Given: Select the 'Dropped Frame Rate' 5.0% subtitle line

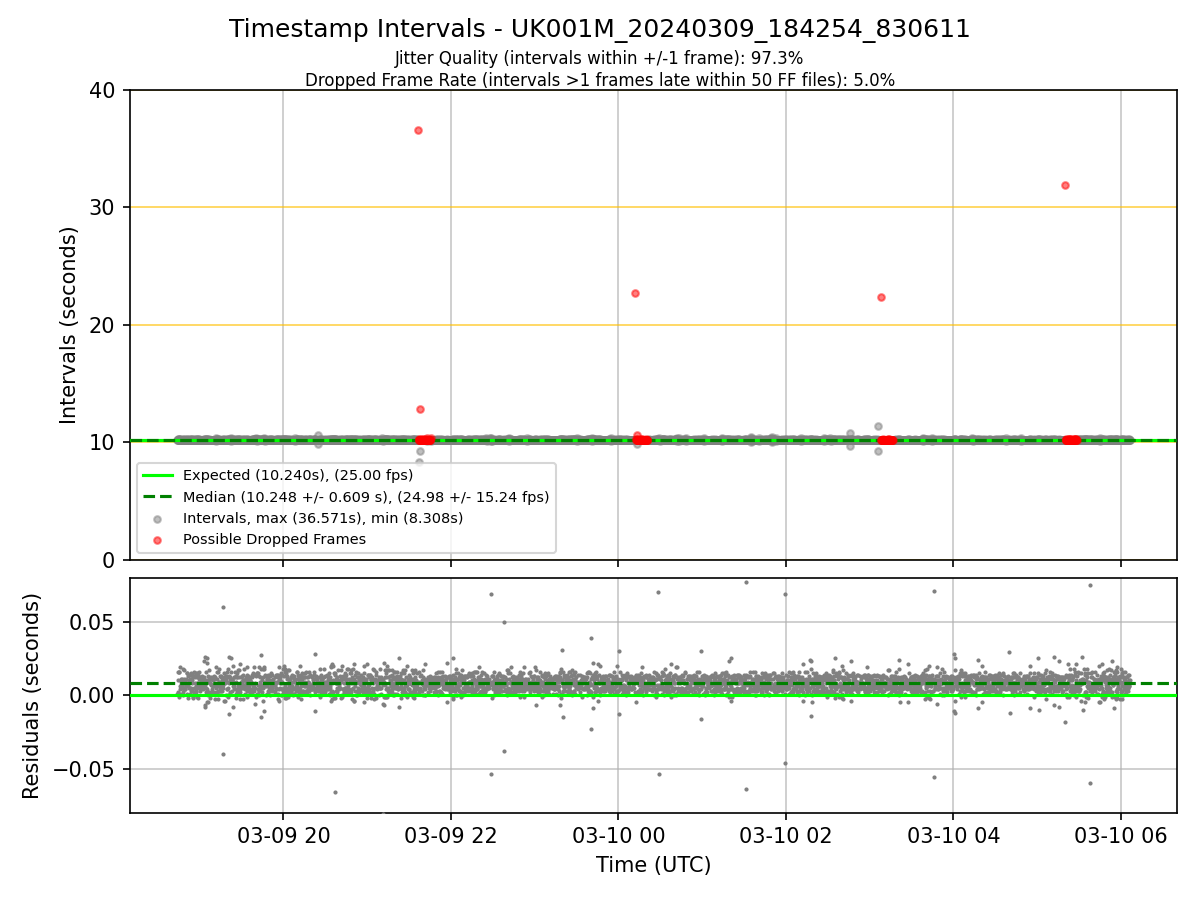Looking at the screenshot, I should [599, 80].
